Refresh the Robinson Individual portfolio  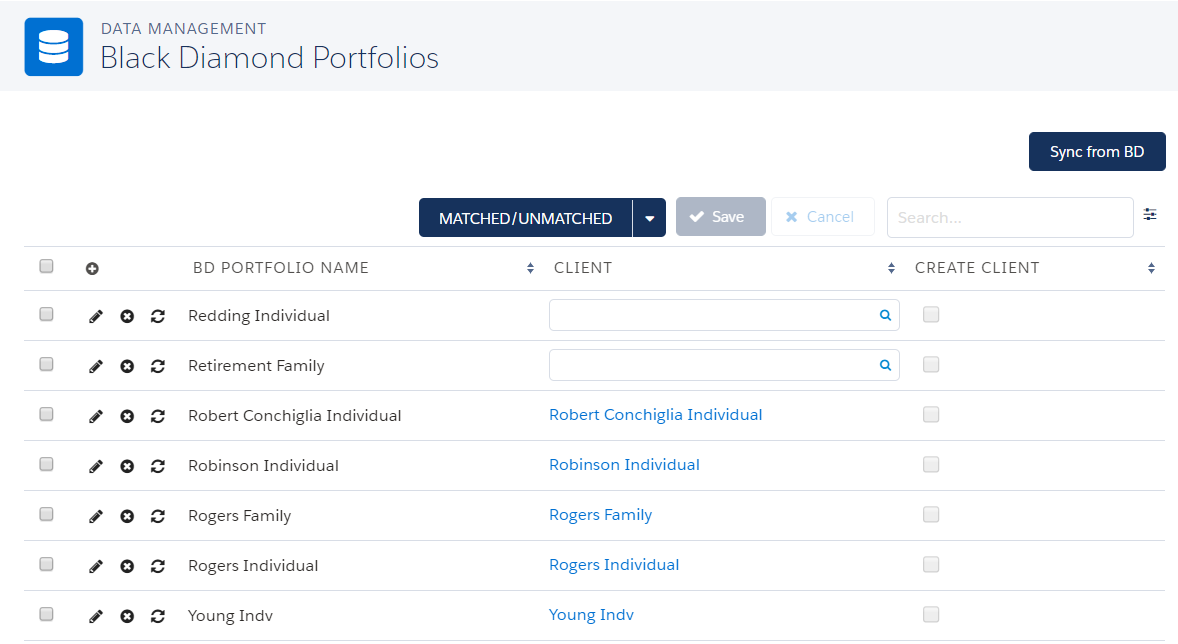point(158,467)
